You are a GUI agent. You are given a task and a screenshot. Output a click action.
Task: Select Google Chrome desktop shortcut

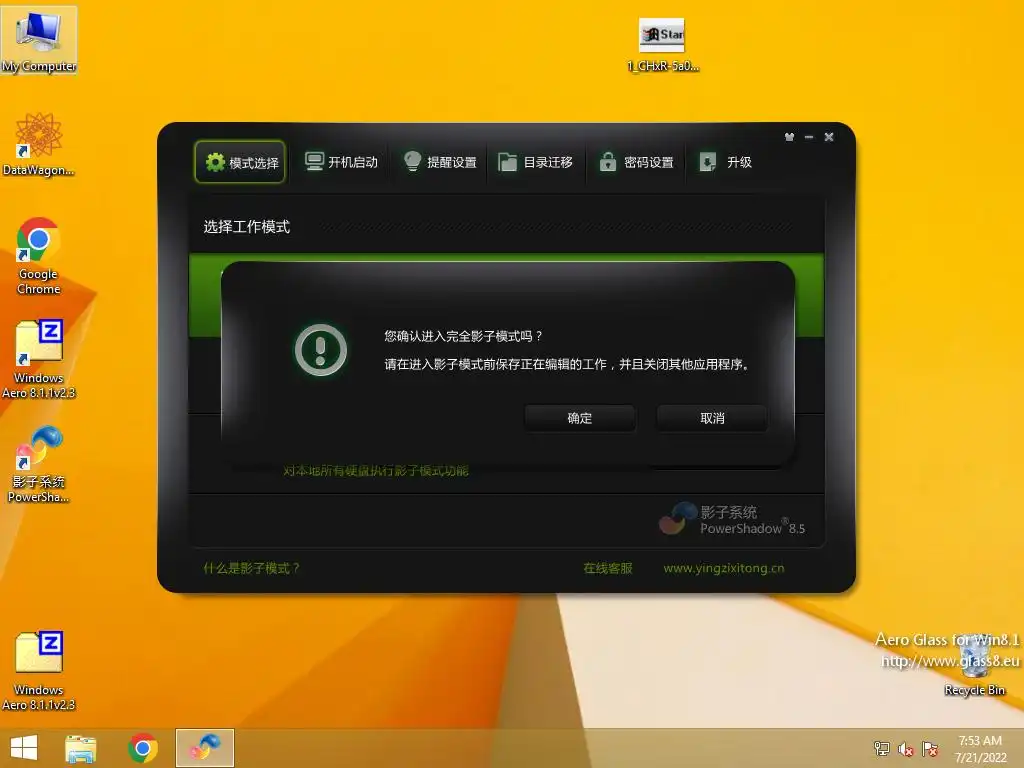(39, 256)
